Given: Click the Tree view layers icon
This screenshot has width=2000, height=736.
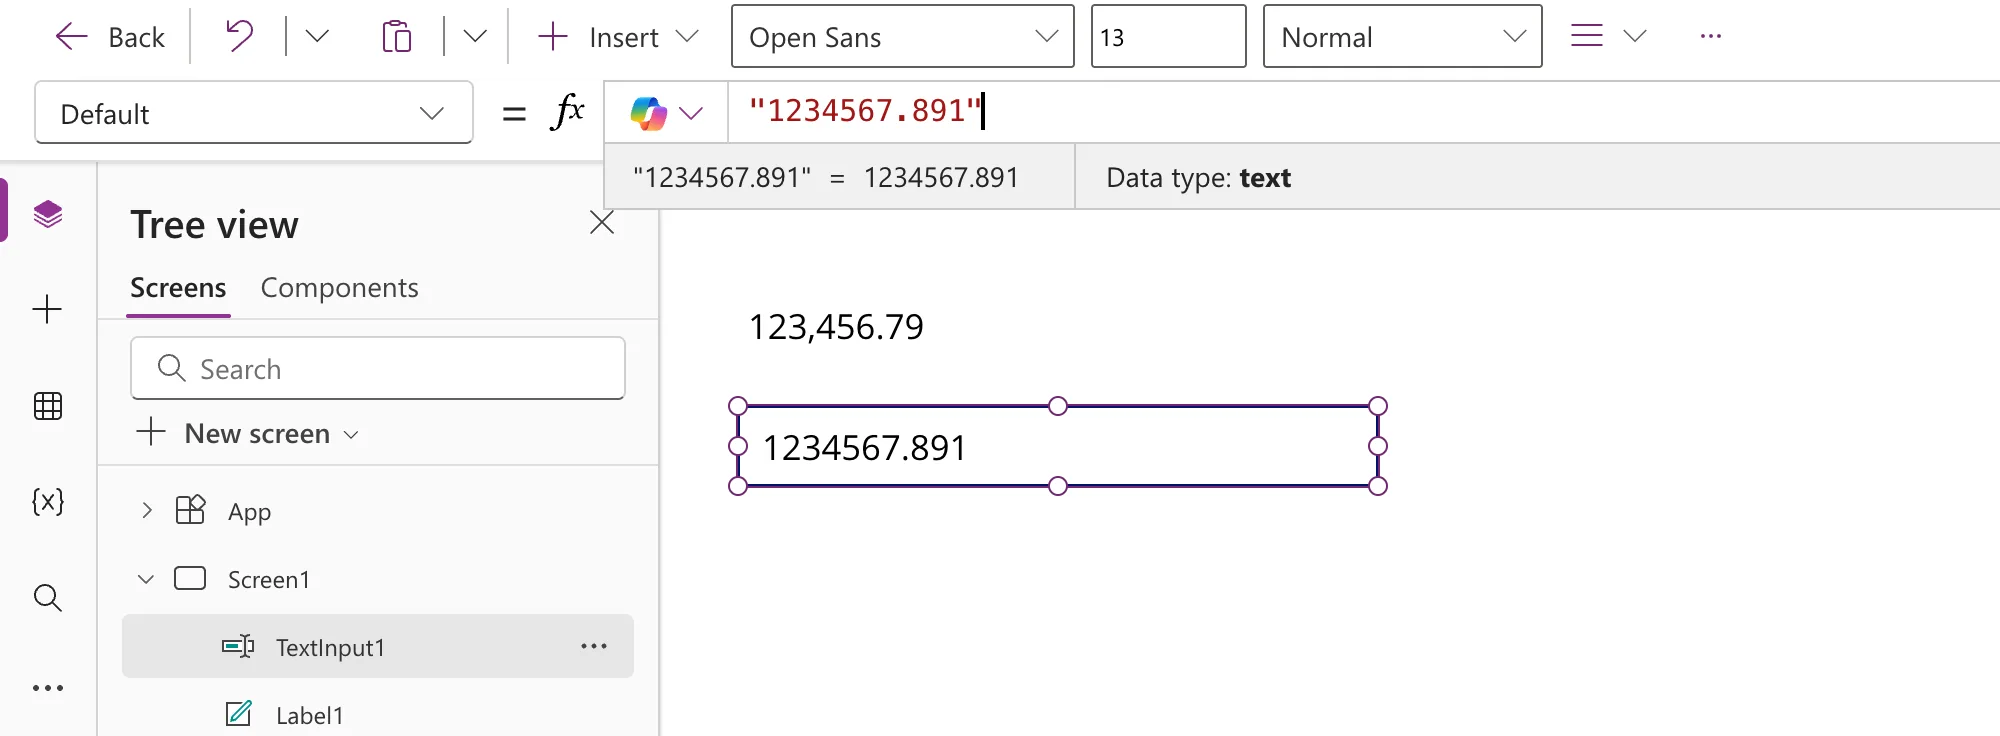Looking at the screenshot, I should tap(48, 213).
